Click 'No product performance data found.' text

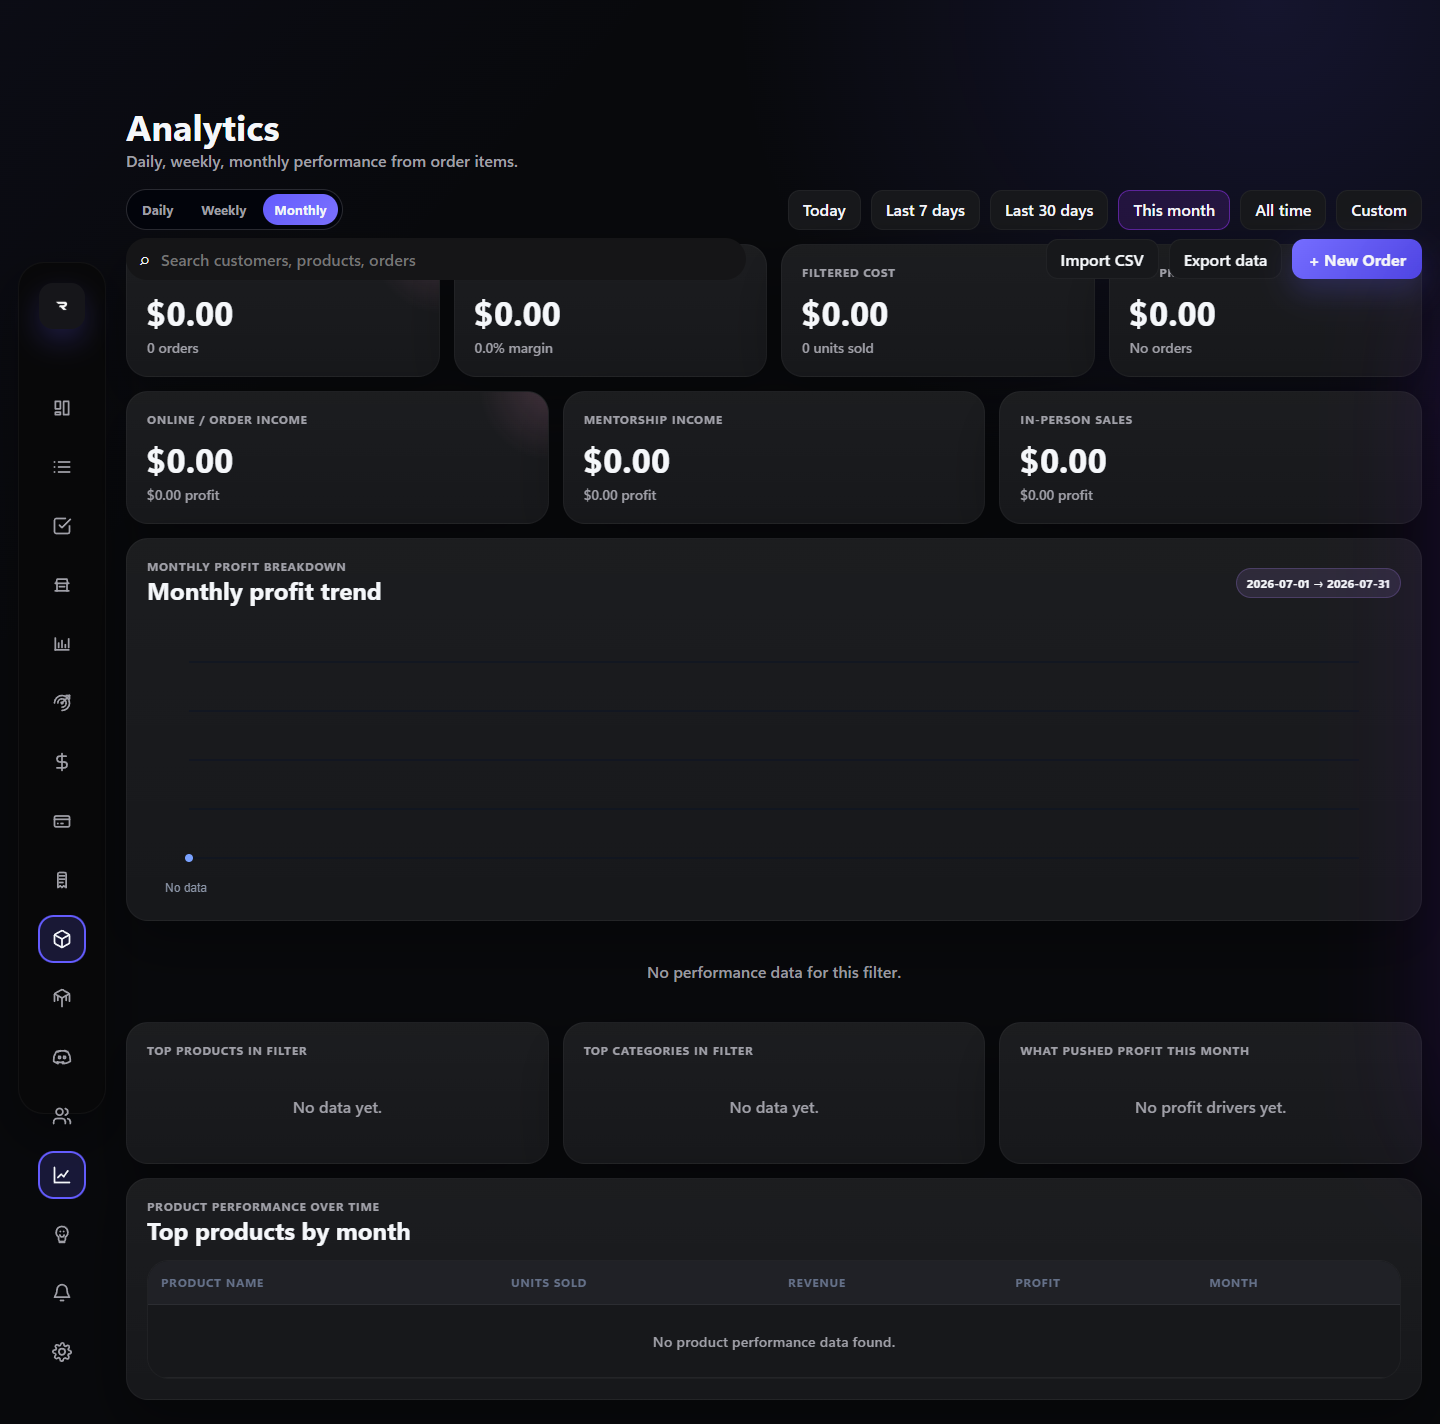click(x=774, y=1342)
